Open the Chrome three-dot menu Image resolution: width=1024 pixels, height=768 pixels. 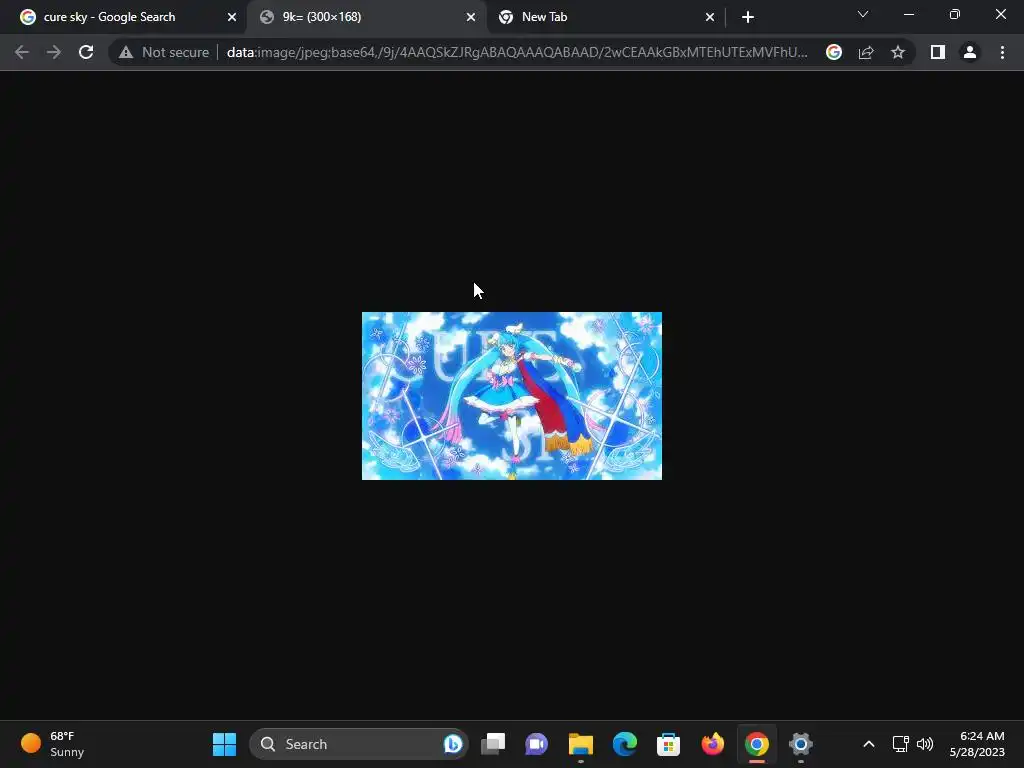(x=1002, y=52)
